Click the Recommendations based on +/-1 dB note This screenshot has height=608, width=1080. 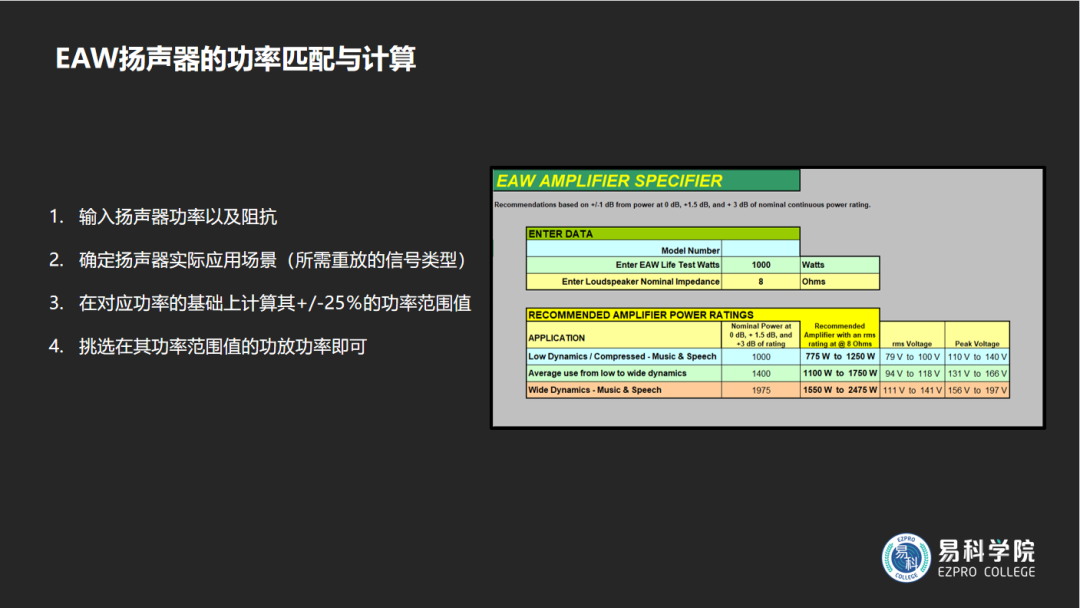tap(682, 205)
